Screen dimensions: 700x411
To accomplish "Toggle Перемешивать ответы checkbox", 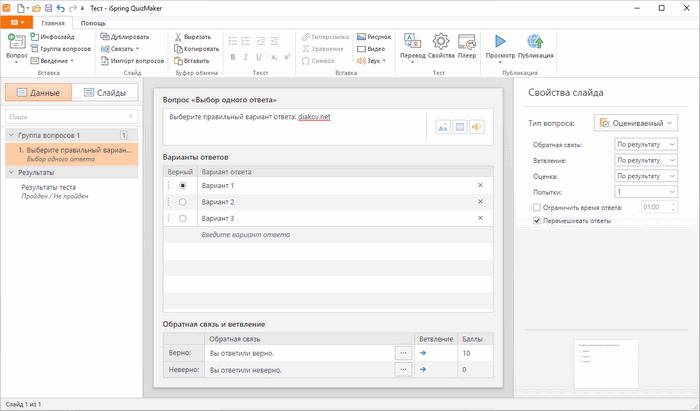I will [537, 220].
